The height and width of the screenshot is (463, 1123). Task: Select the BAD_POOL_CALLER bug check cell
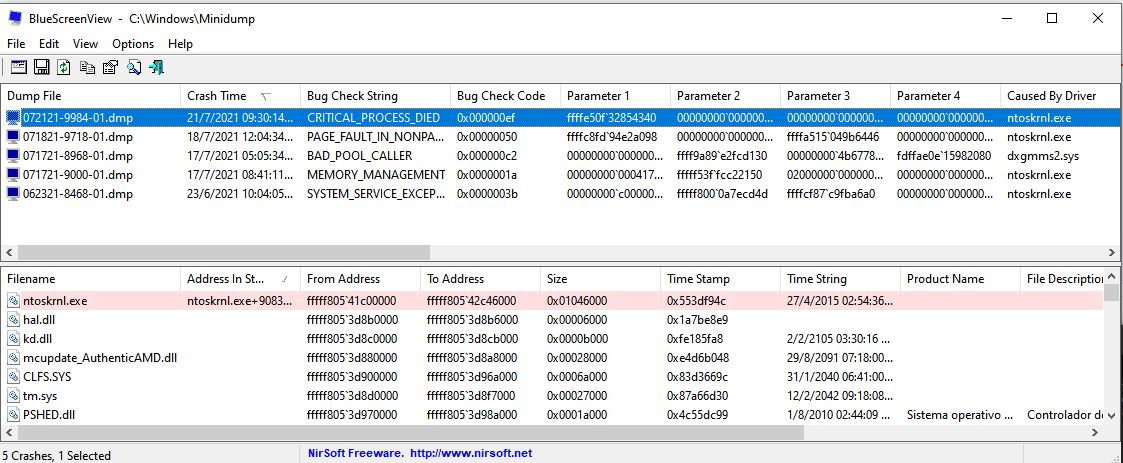tap(359, 156)
